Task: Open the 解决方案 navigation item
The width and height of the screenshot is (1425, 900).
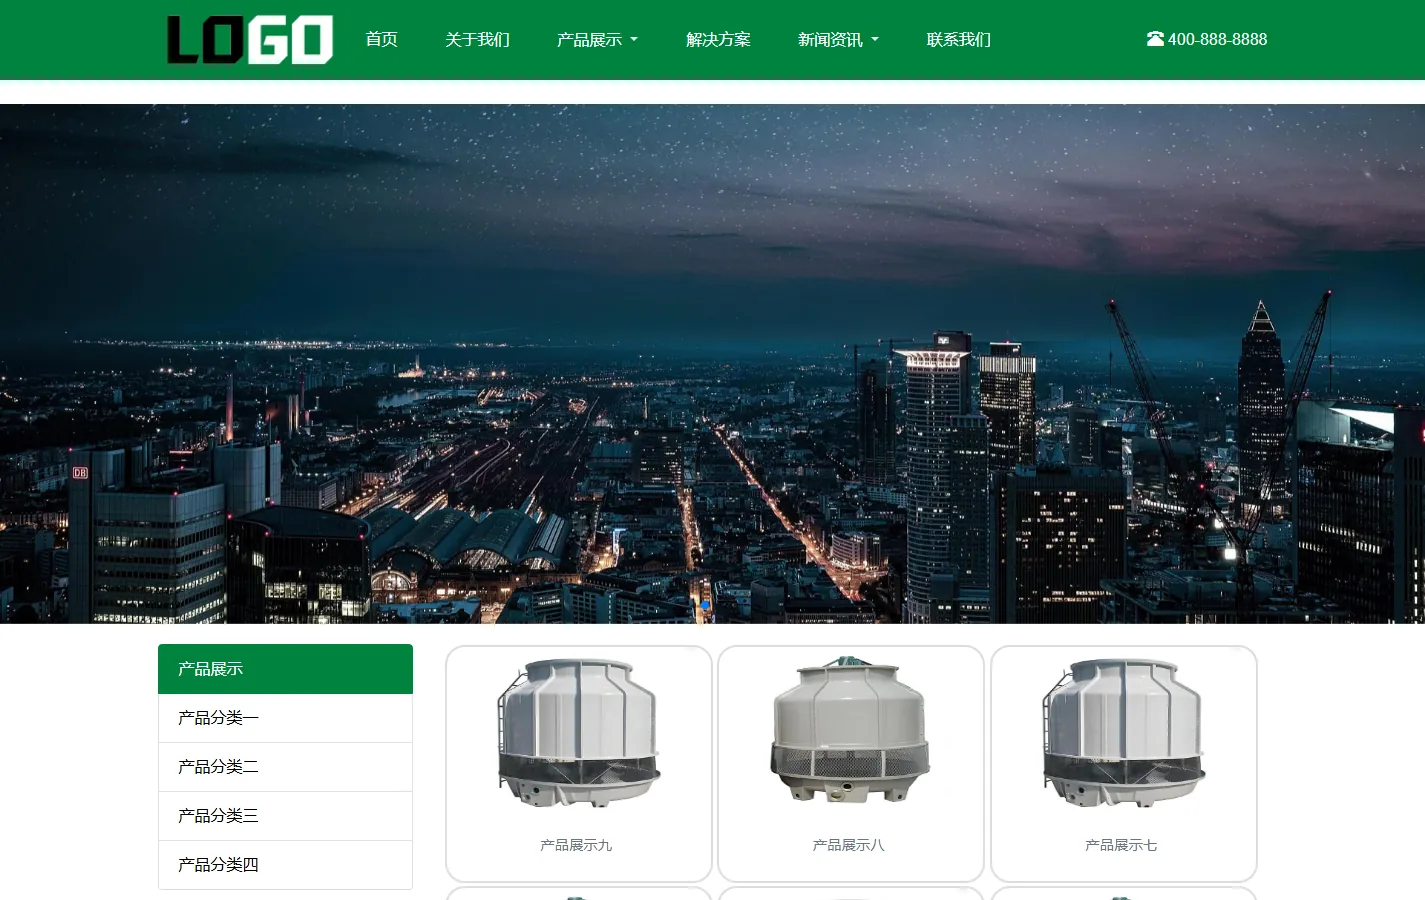Action: click(x=718, y=39)
